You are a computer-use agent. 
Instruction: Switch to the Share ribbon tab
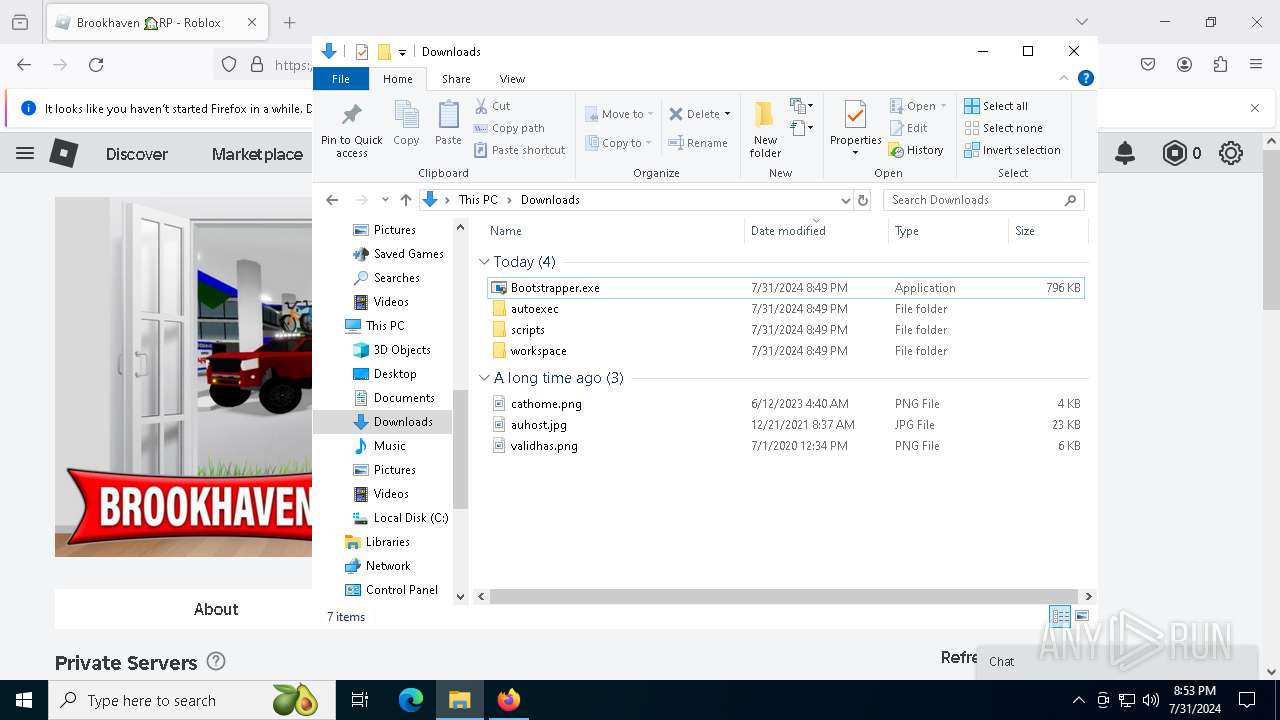(x=456, y=78)
